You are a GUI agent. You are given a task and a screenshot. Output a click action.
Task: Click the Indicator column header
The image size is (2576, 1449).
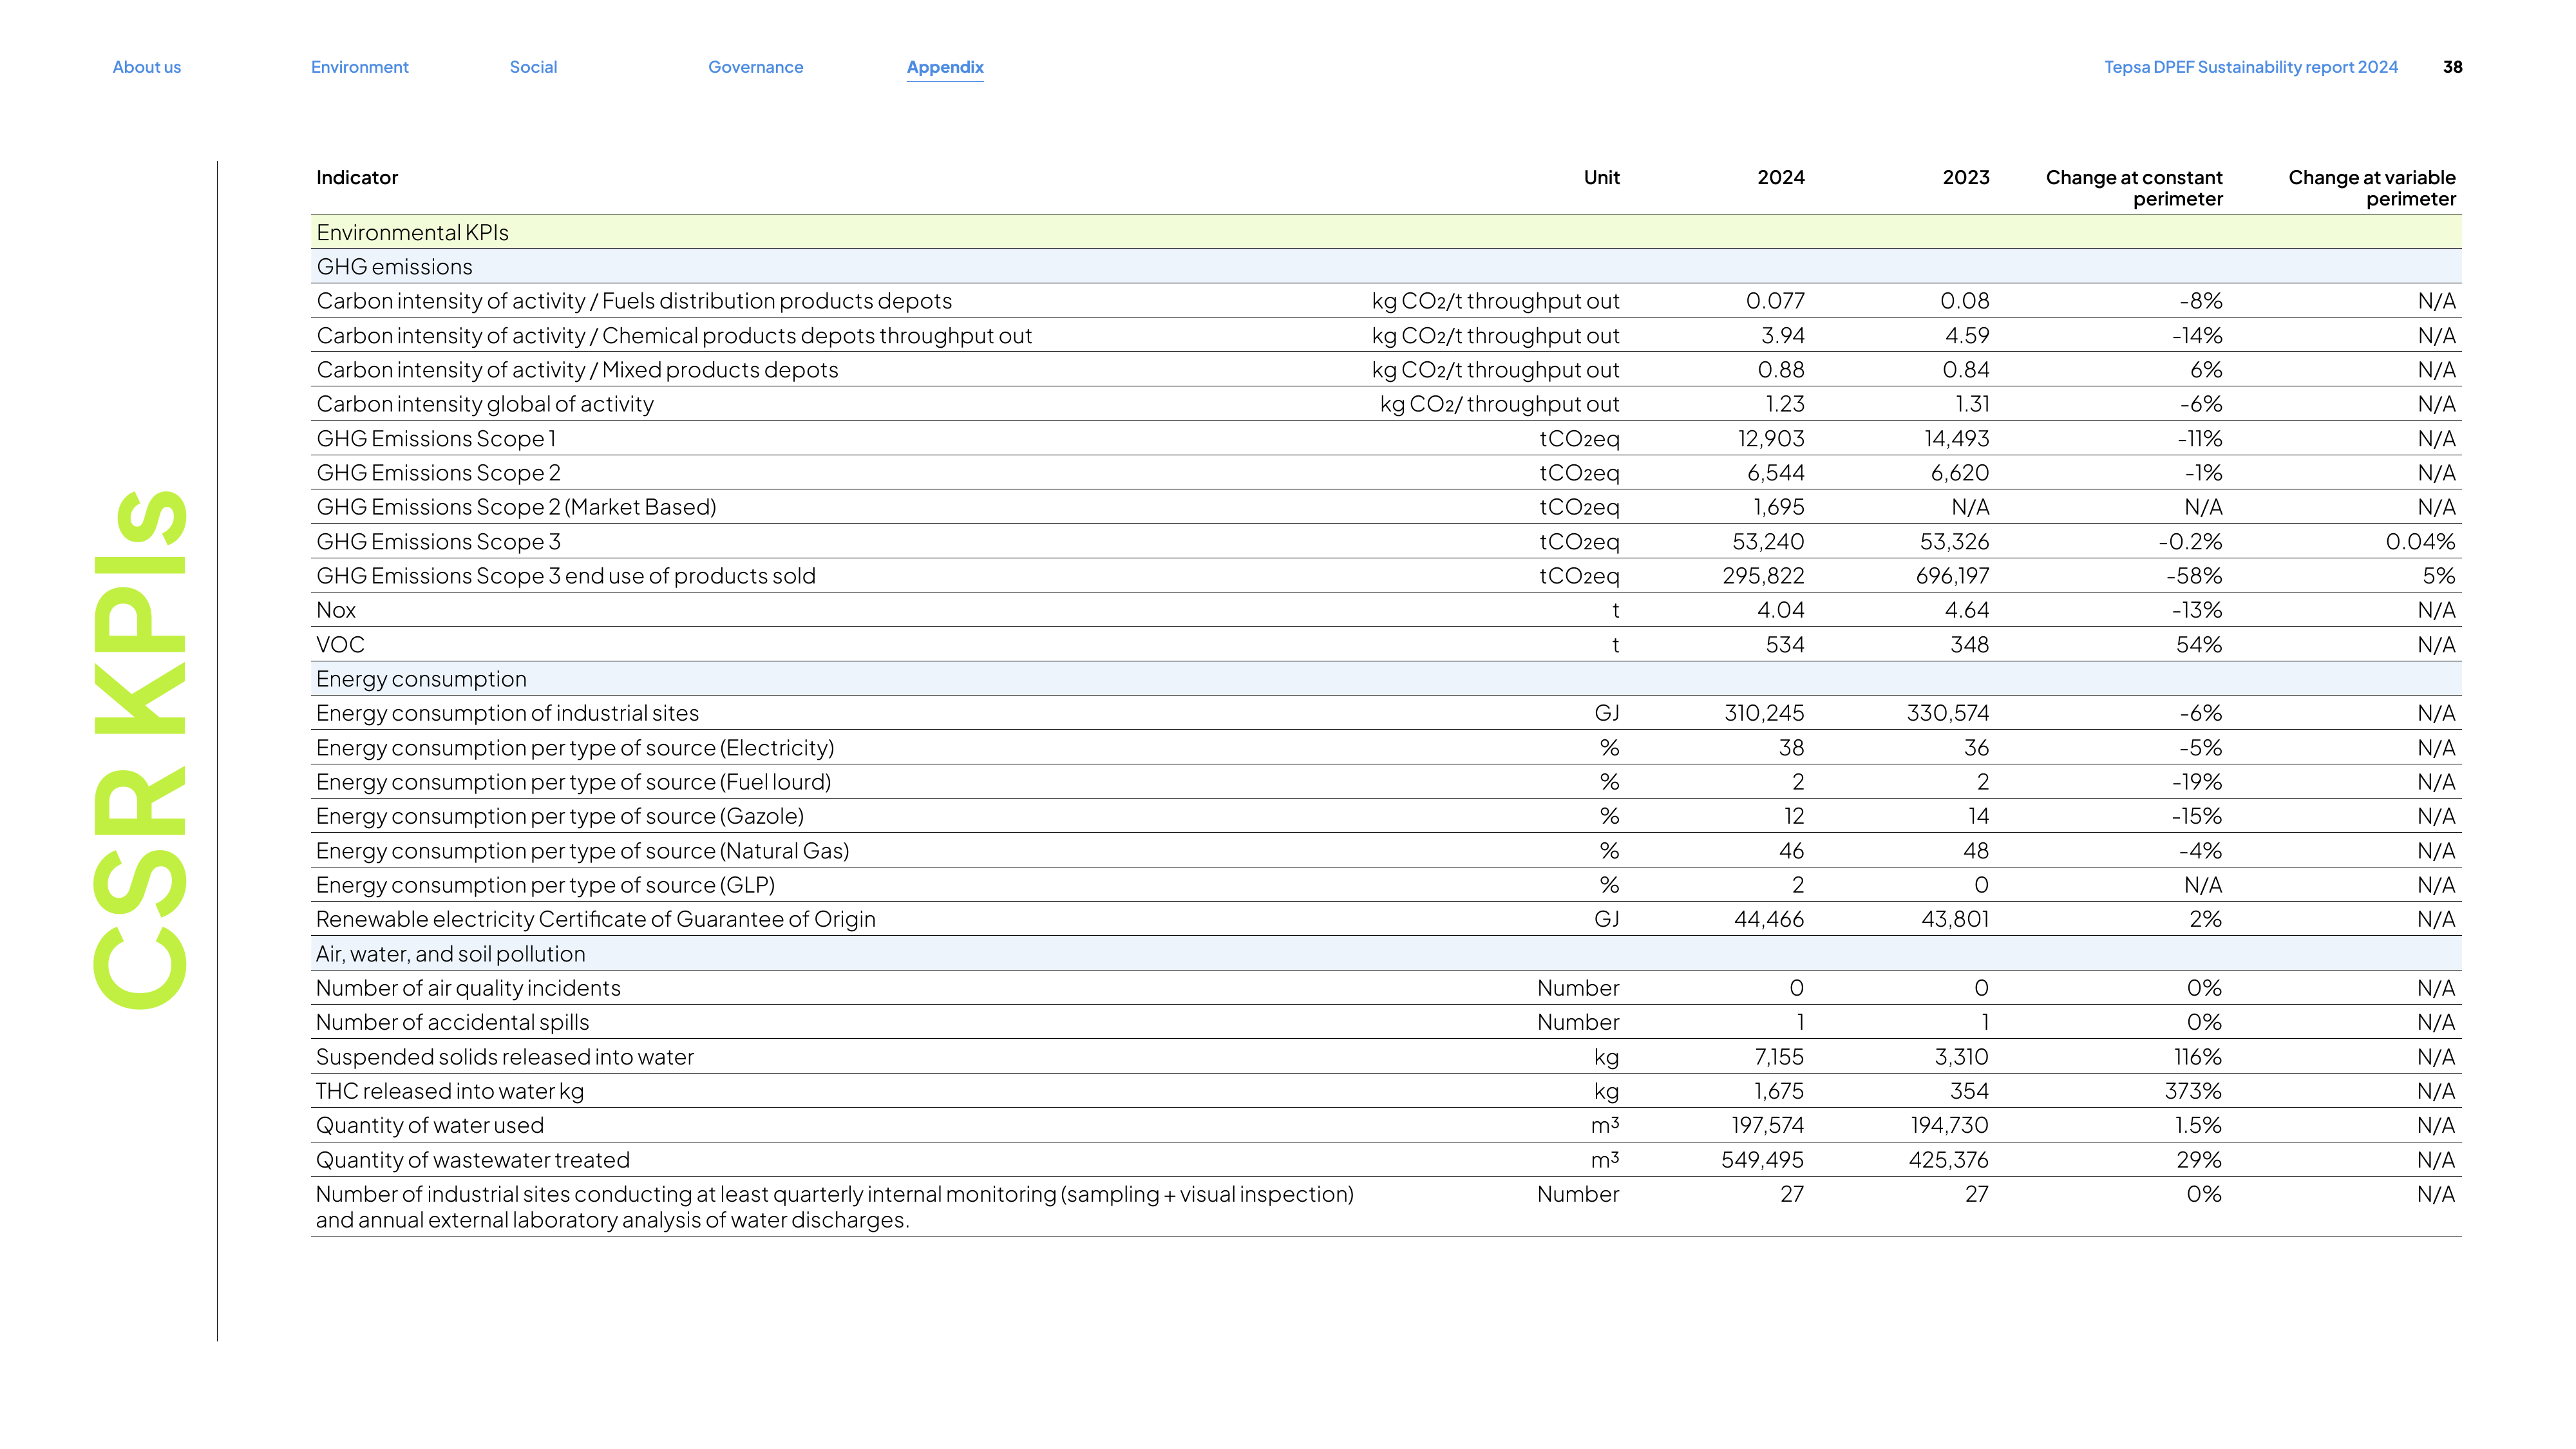click(x=357, y=177)
